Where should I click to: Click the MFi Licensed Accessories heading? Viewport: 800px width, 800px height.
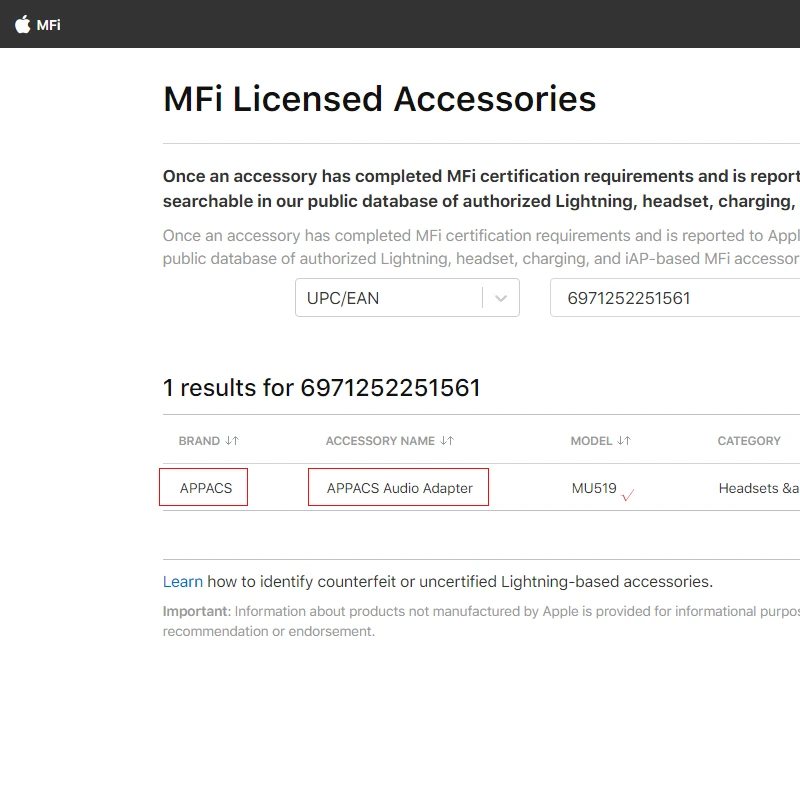[379, 99]
